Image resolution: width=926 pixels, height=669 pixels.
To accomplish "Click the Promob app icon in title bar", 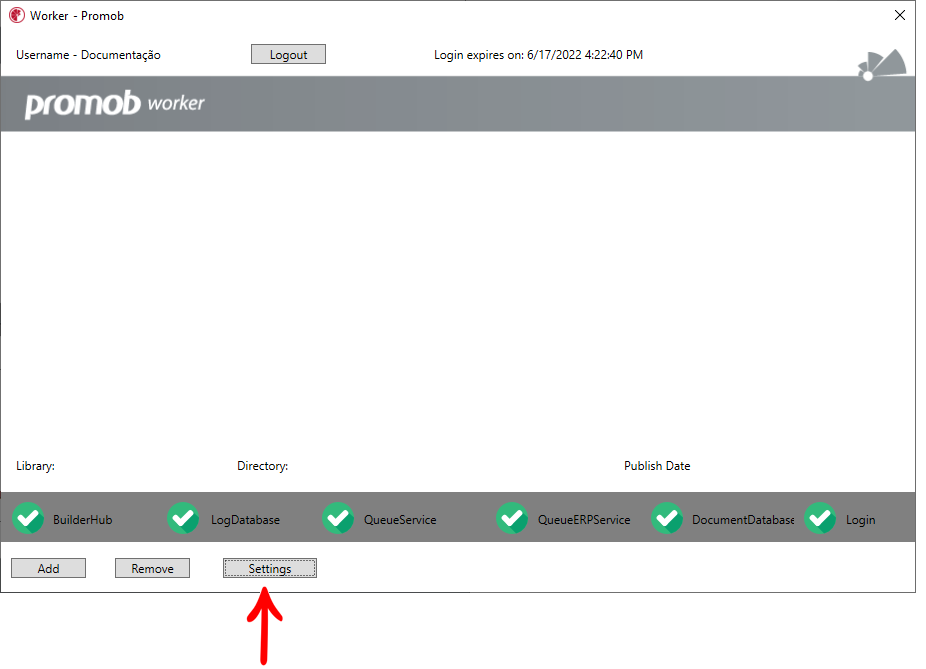I will pos(17,15).
